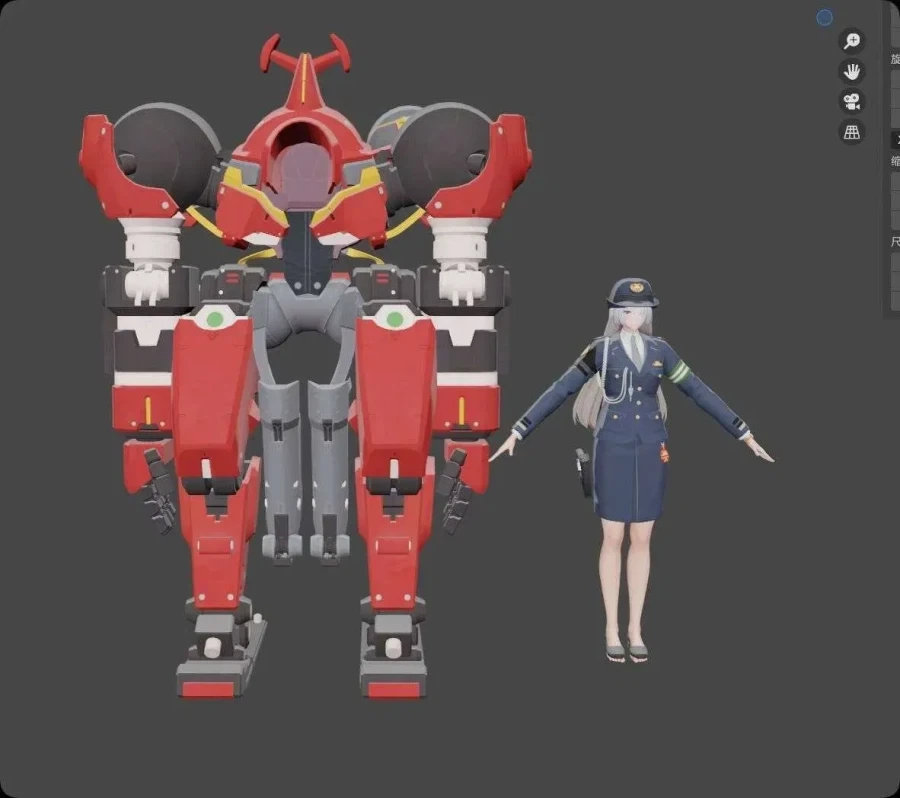
Task: Select the red mech robot model
Action: (x=304, y=367)
